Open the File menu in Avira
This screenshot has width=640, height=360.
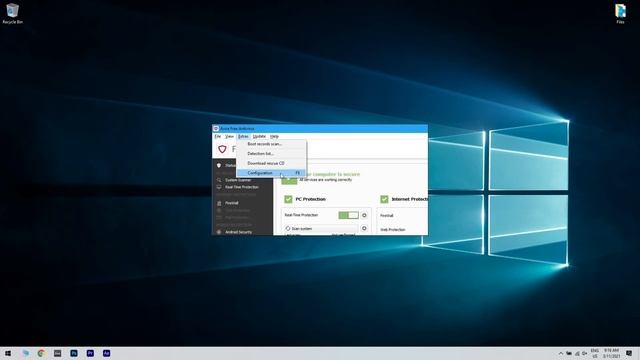tap(218, 136)
